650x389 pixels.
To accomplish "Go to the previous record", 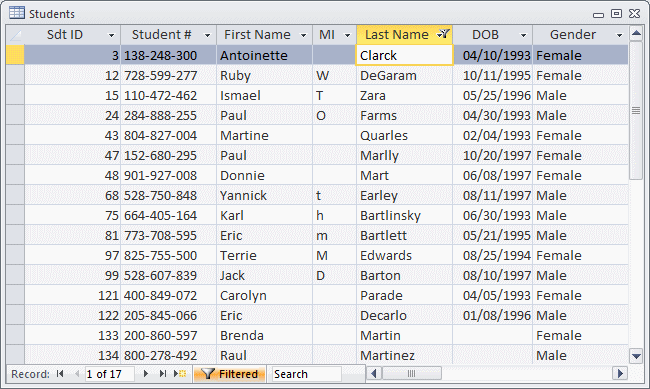I will point(77,374).
